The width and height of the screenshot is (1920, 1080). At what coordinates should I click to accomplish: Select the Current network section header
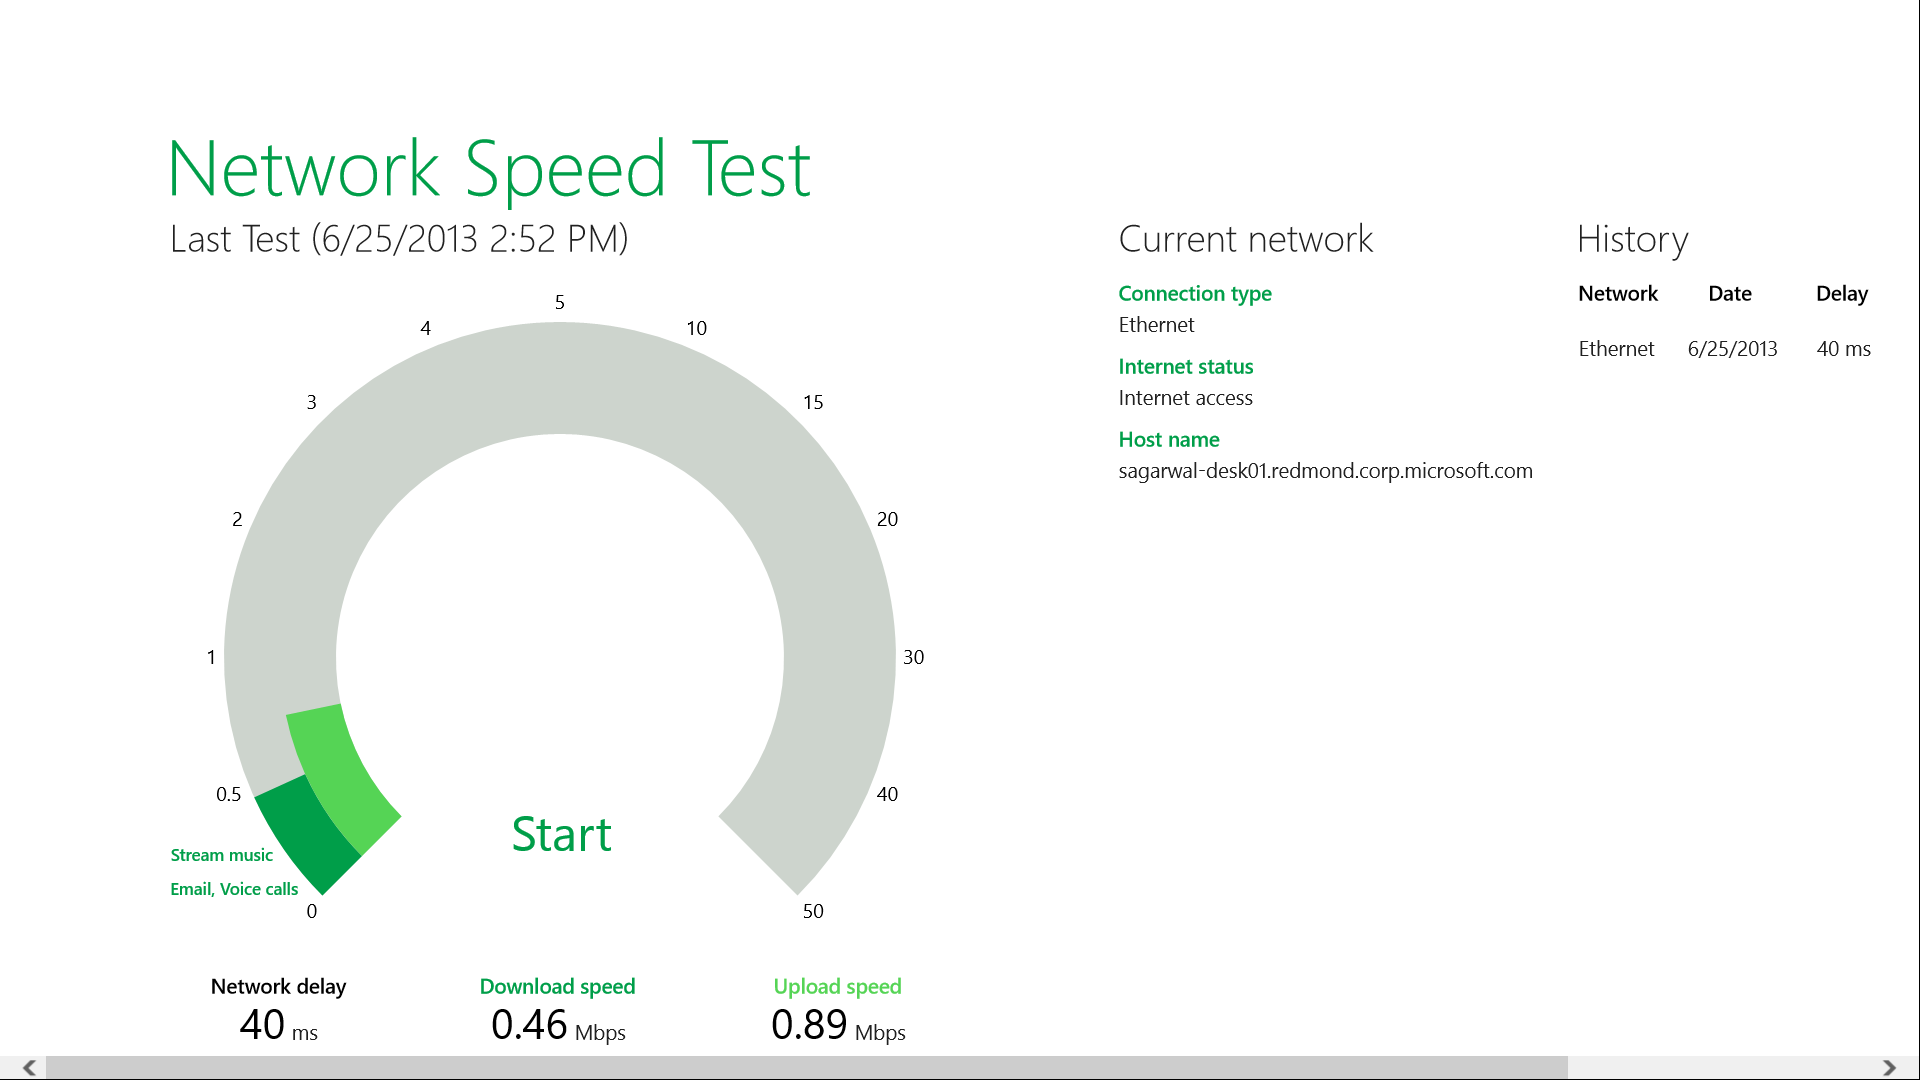point(1245,239)
